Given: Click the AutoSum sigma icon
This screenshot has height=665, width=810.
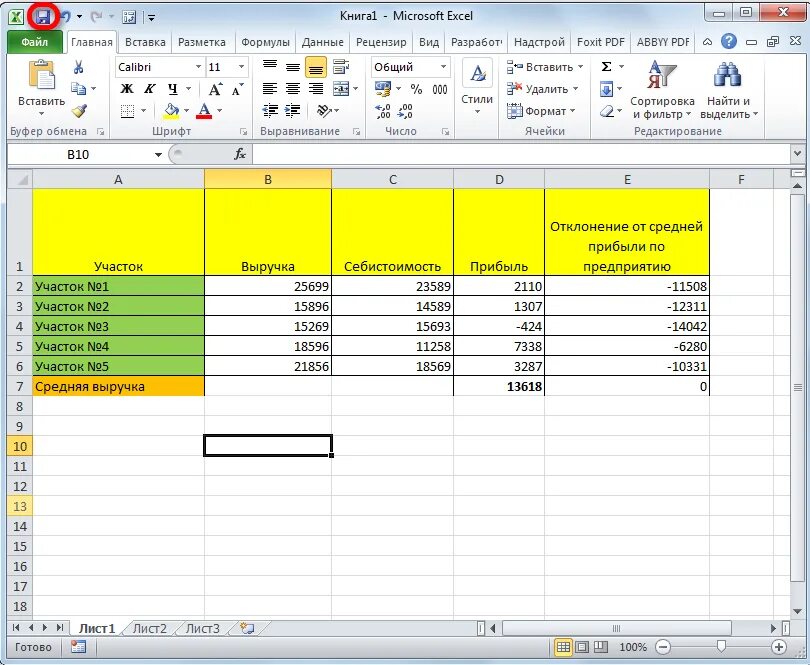Looking at the screenshot, I should [x=606, y=67].
